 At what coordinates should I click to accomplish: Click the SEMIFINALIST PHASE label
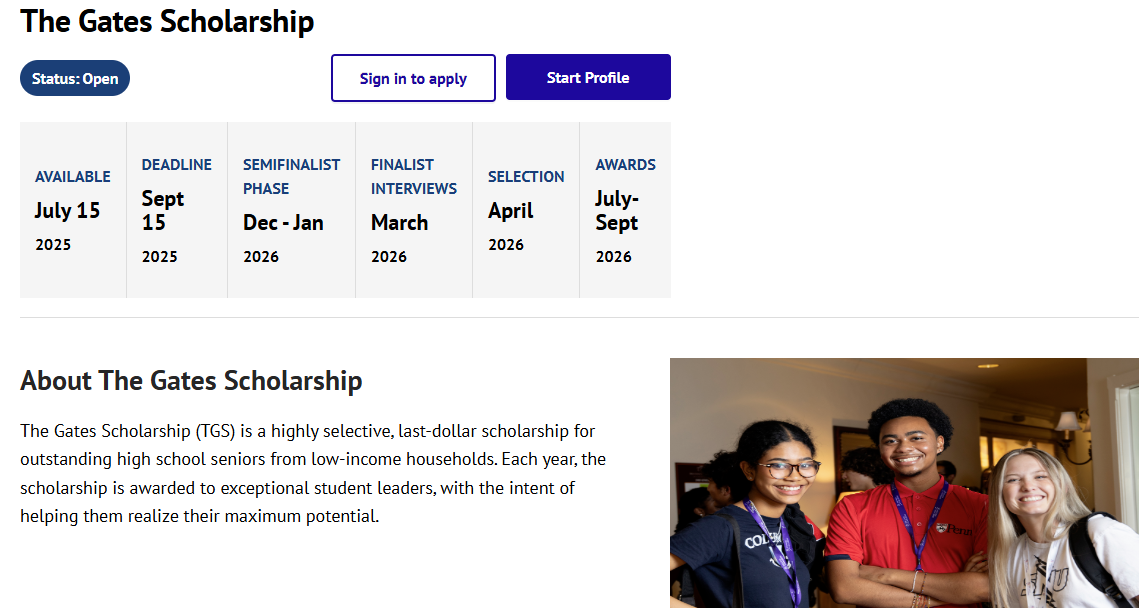coord(292,176)
